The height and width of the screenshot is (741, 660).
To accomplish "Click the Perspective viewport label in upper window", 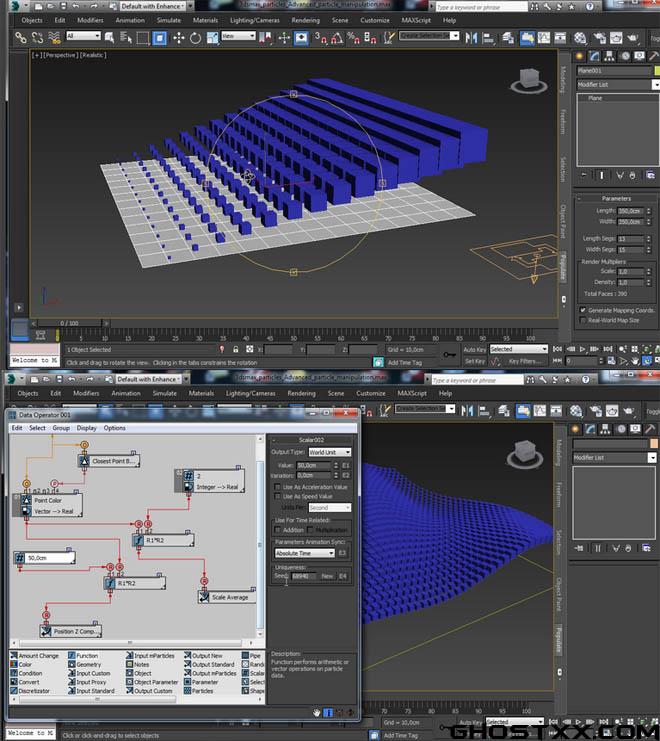I will click(x=61, y=55).
